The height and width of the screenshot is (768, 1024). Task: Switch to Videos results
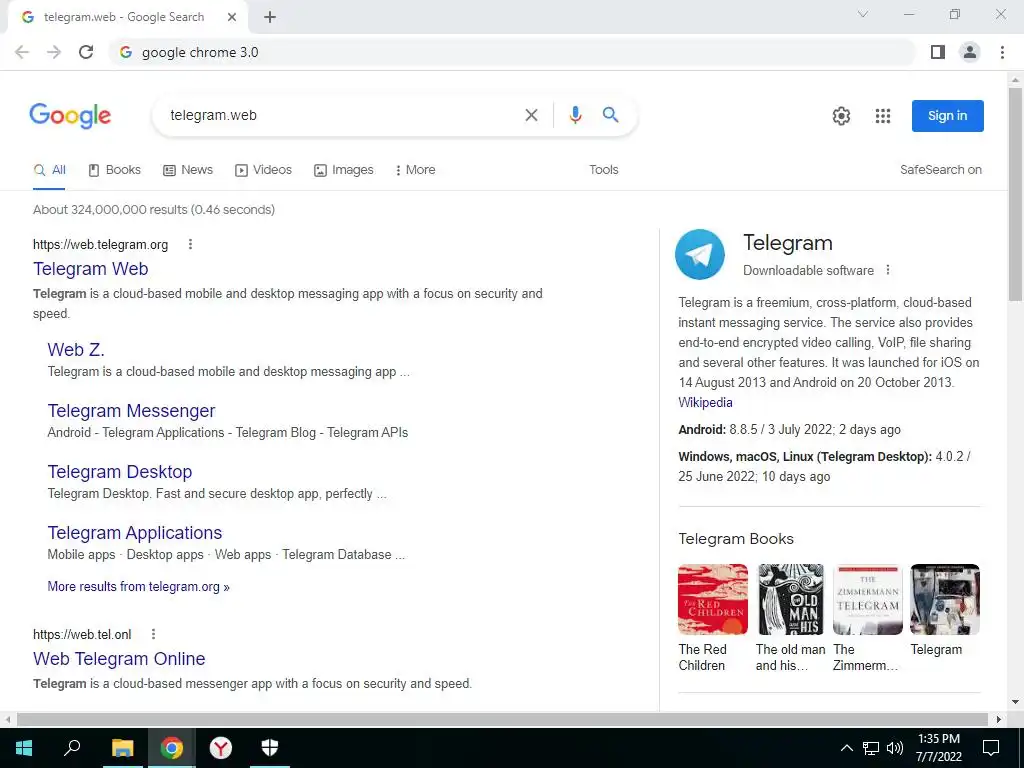(263, 170)
